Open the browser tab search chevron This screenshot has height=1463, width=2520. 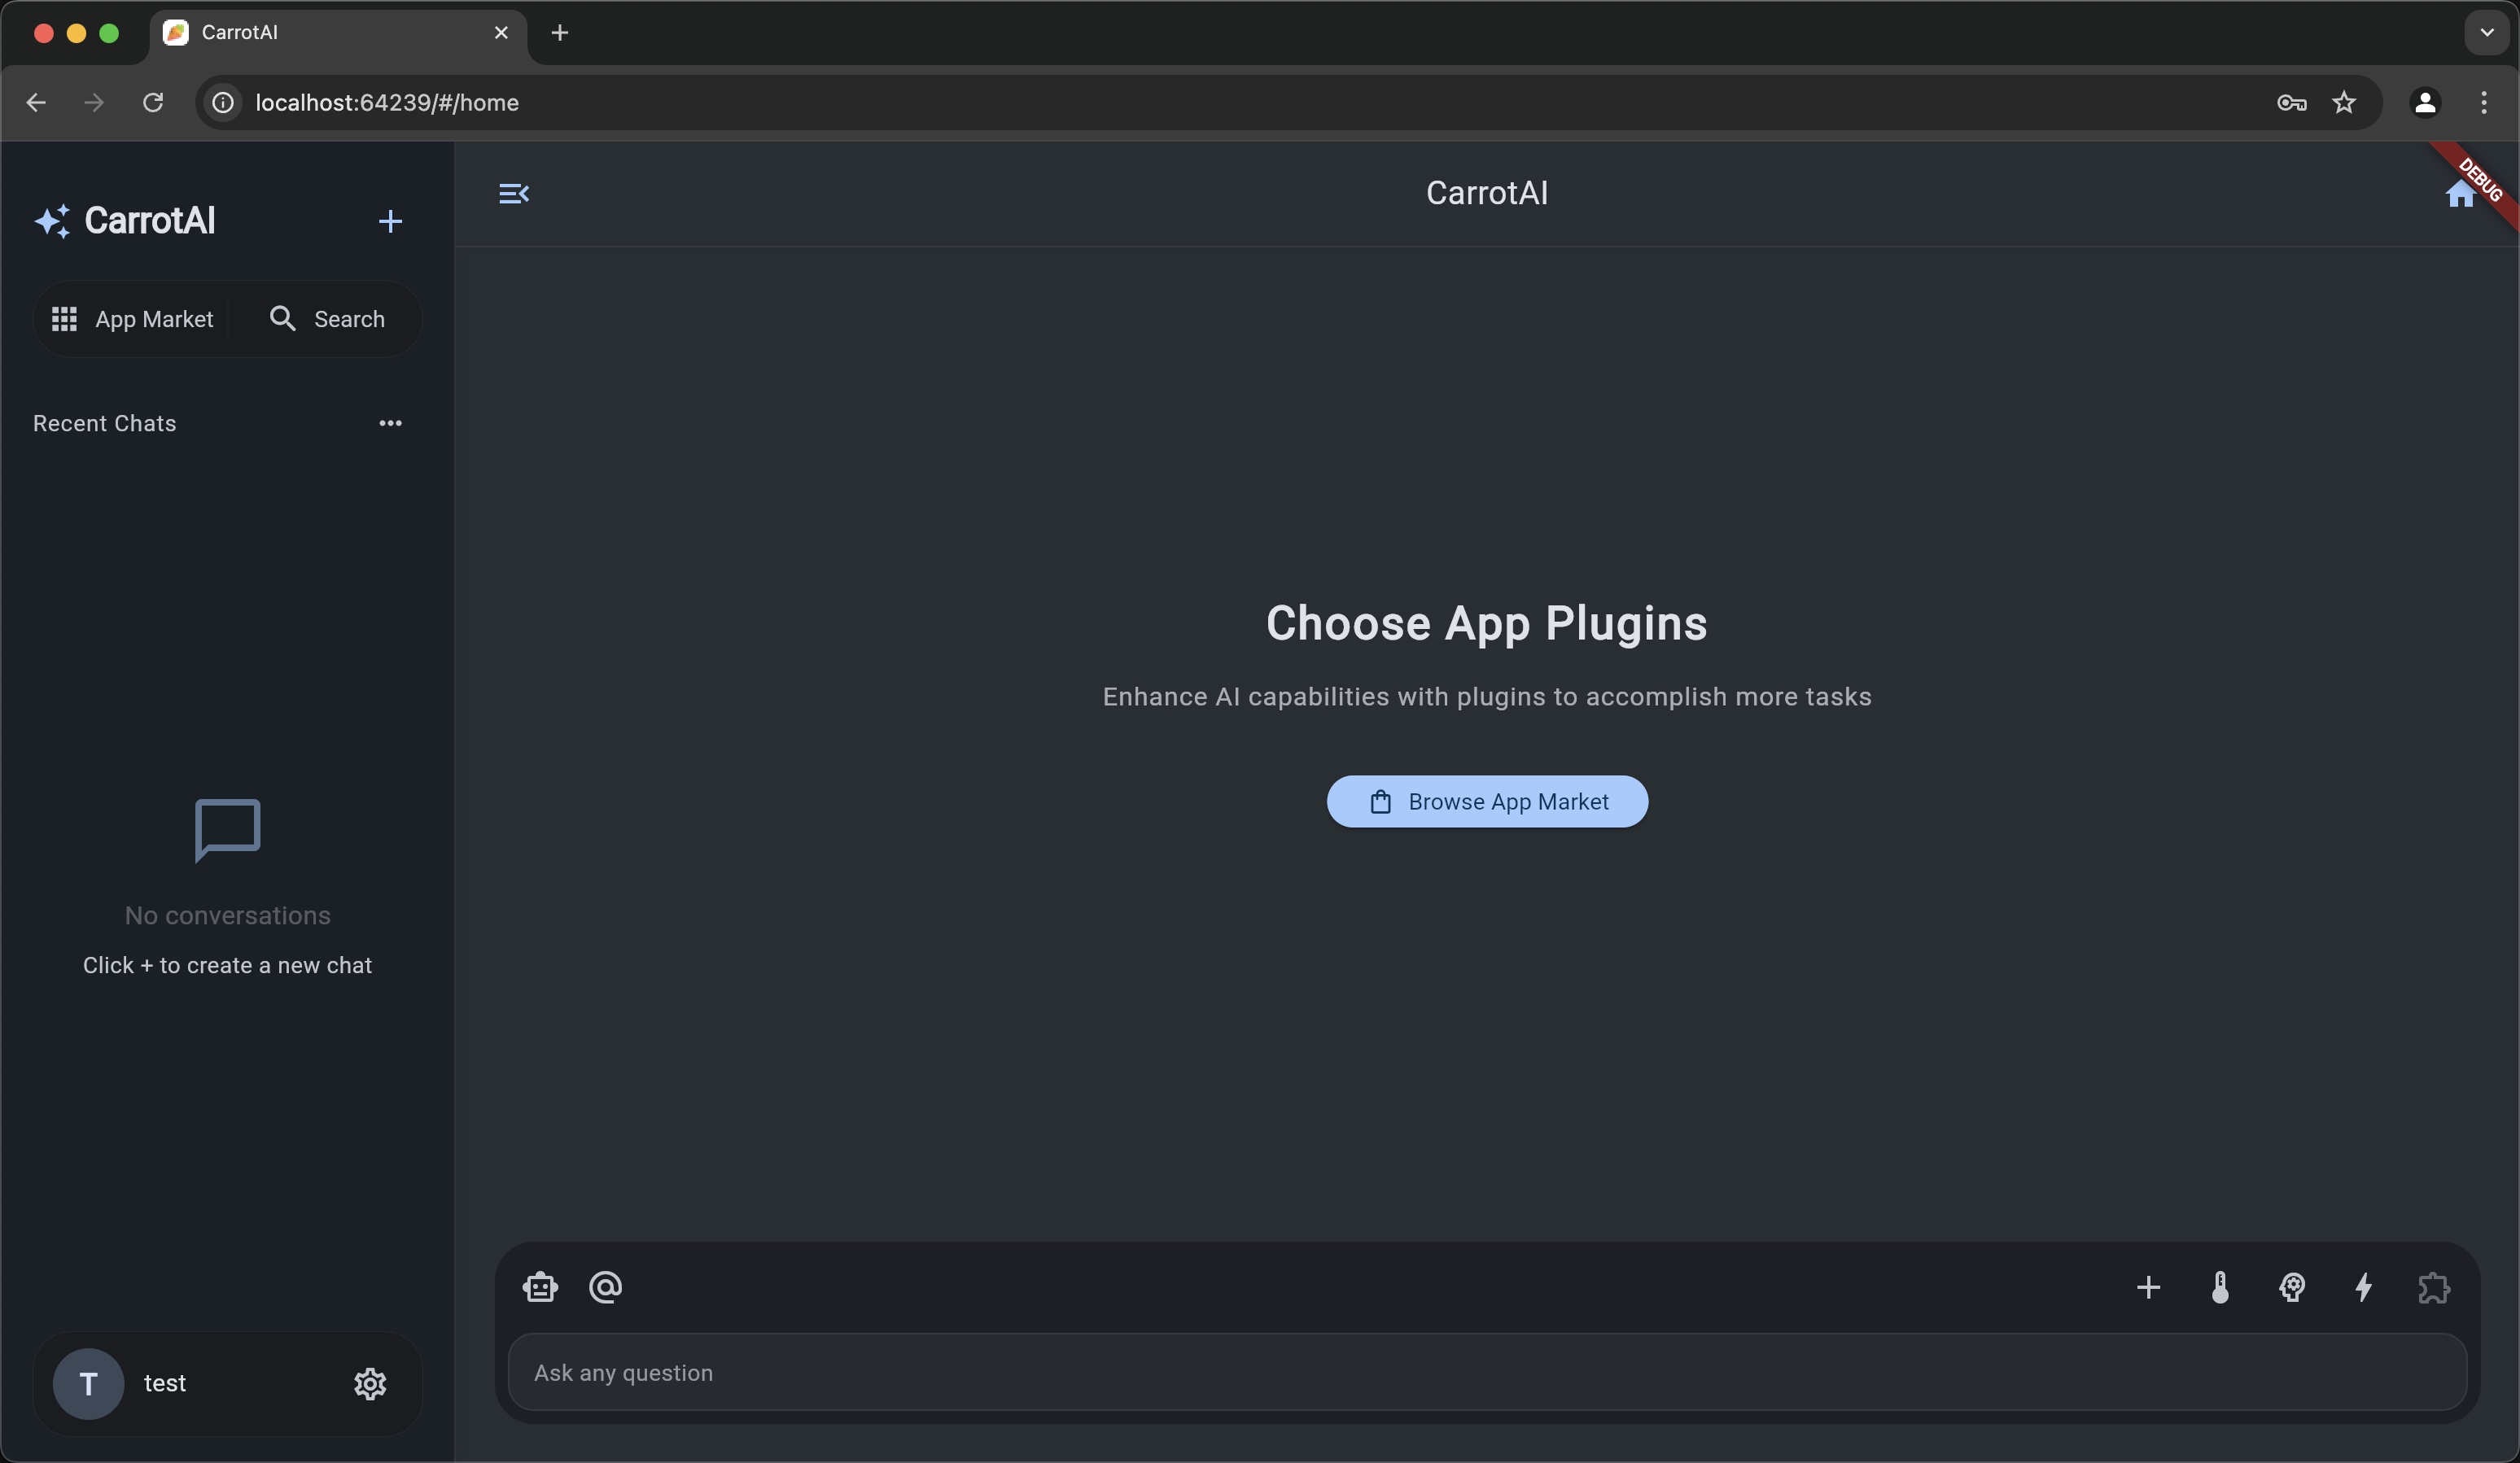(2484, 32)
